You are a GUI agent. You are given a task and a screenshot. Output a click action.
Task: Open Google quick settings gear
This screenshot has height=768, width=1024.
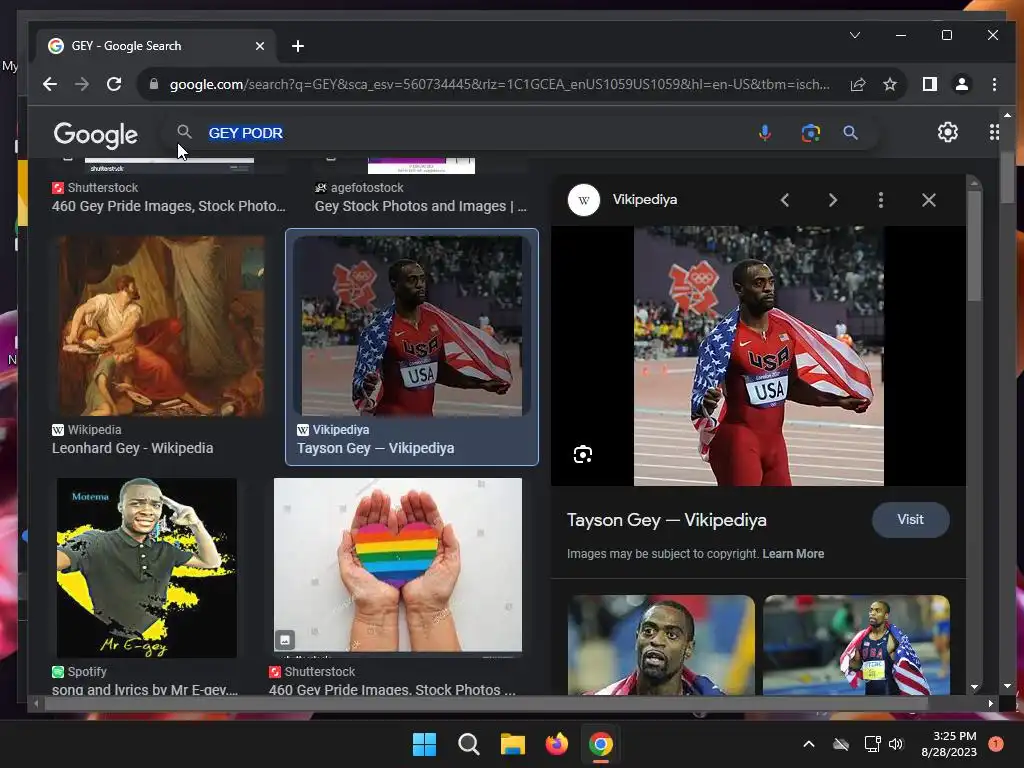(x=948, y=133)
